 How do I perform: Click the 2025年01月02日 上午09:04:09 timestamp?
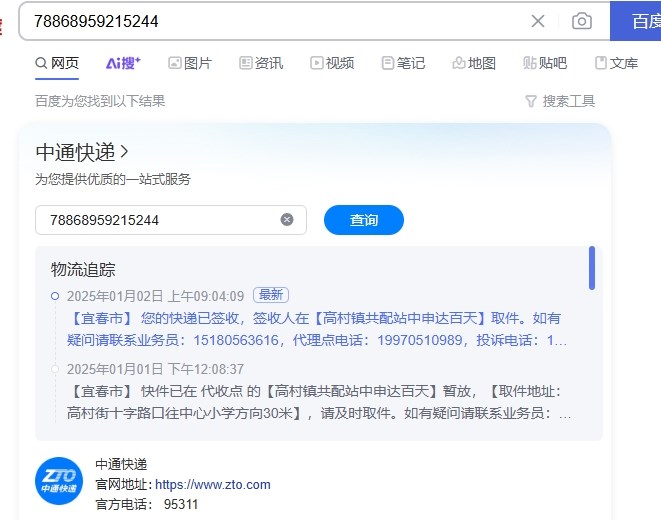tap(156, 296)
